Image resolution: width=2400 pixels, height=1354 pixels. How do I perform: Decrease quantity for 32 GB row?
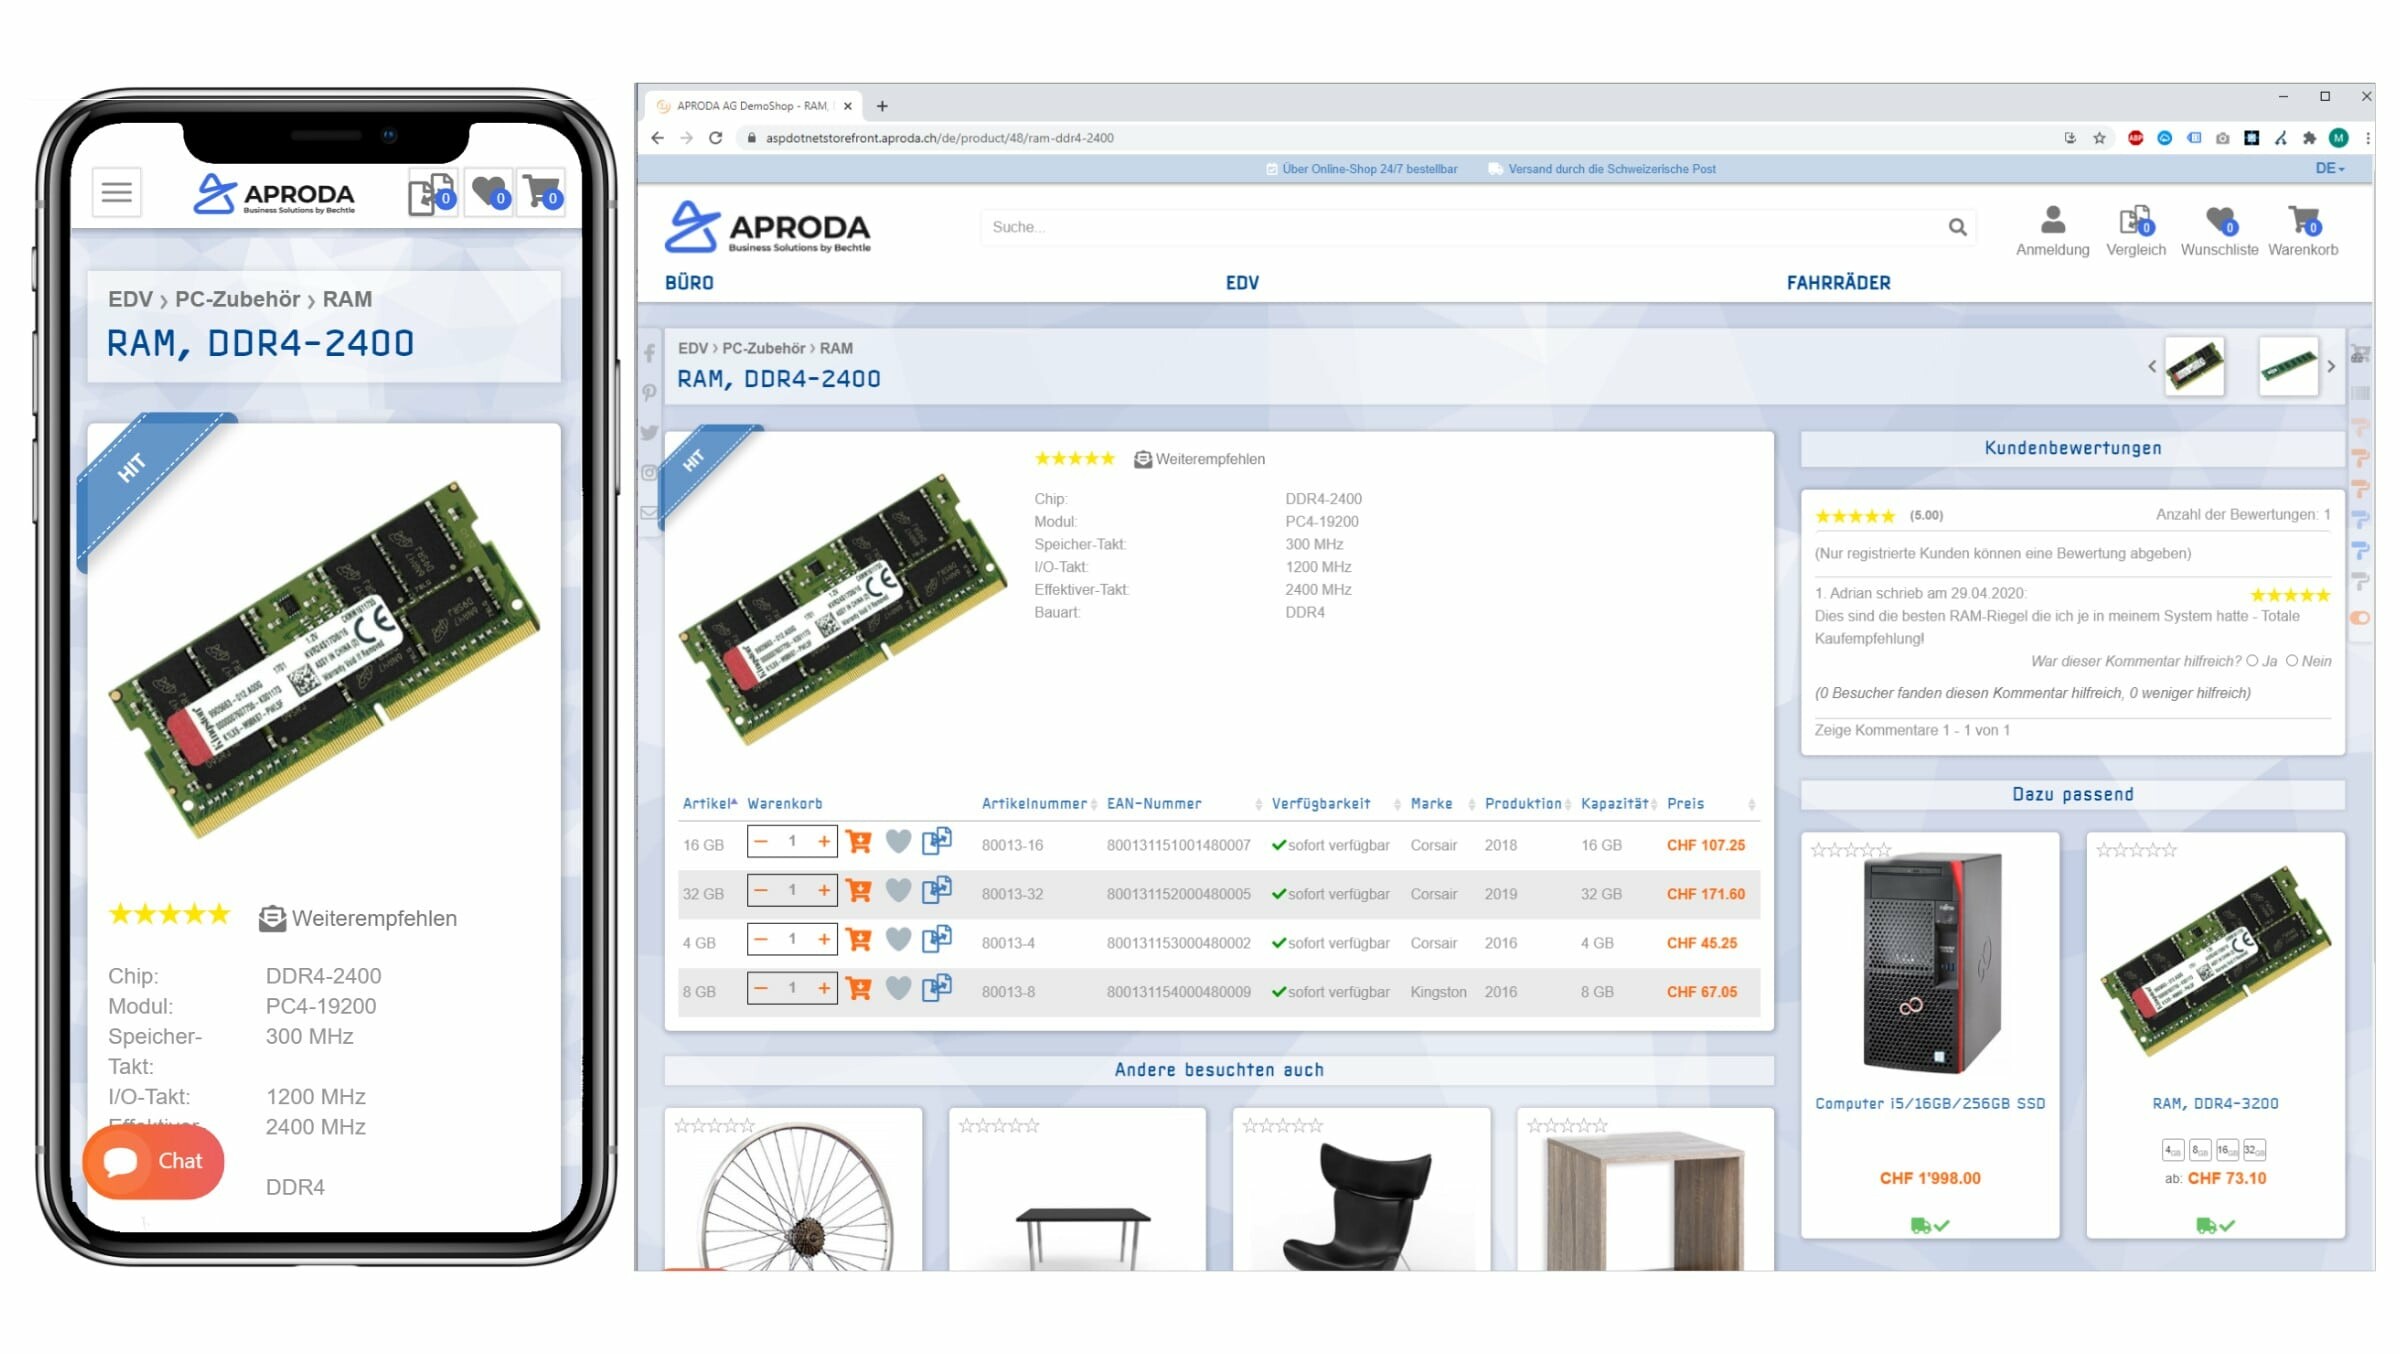coord(761,890)
